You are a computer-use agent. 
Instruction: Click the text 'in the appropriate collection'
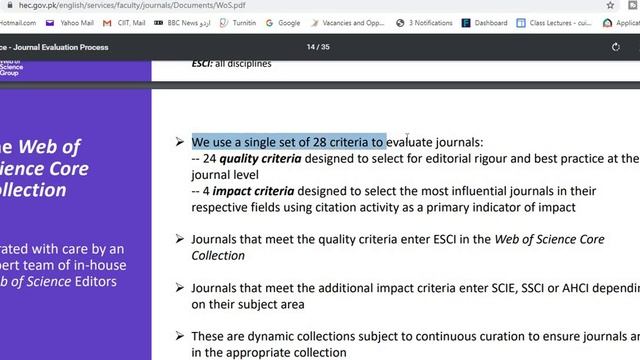click(269, 353)
